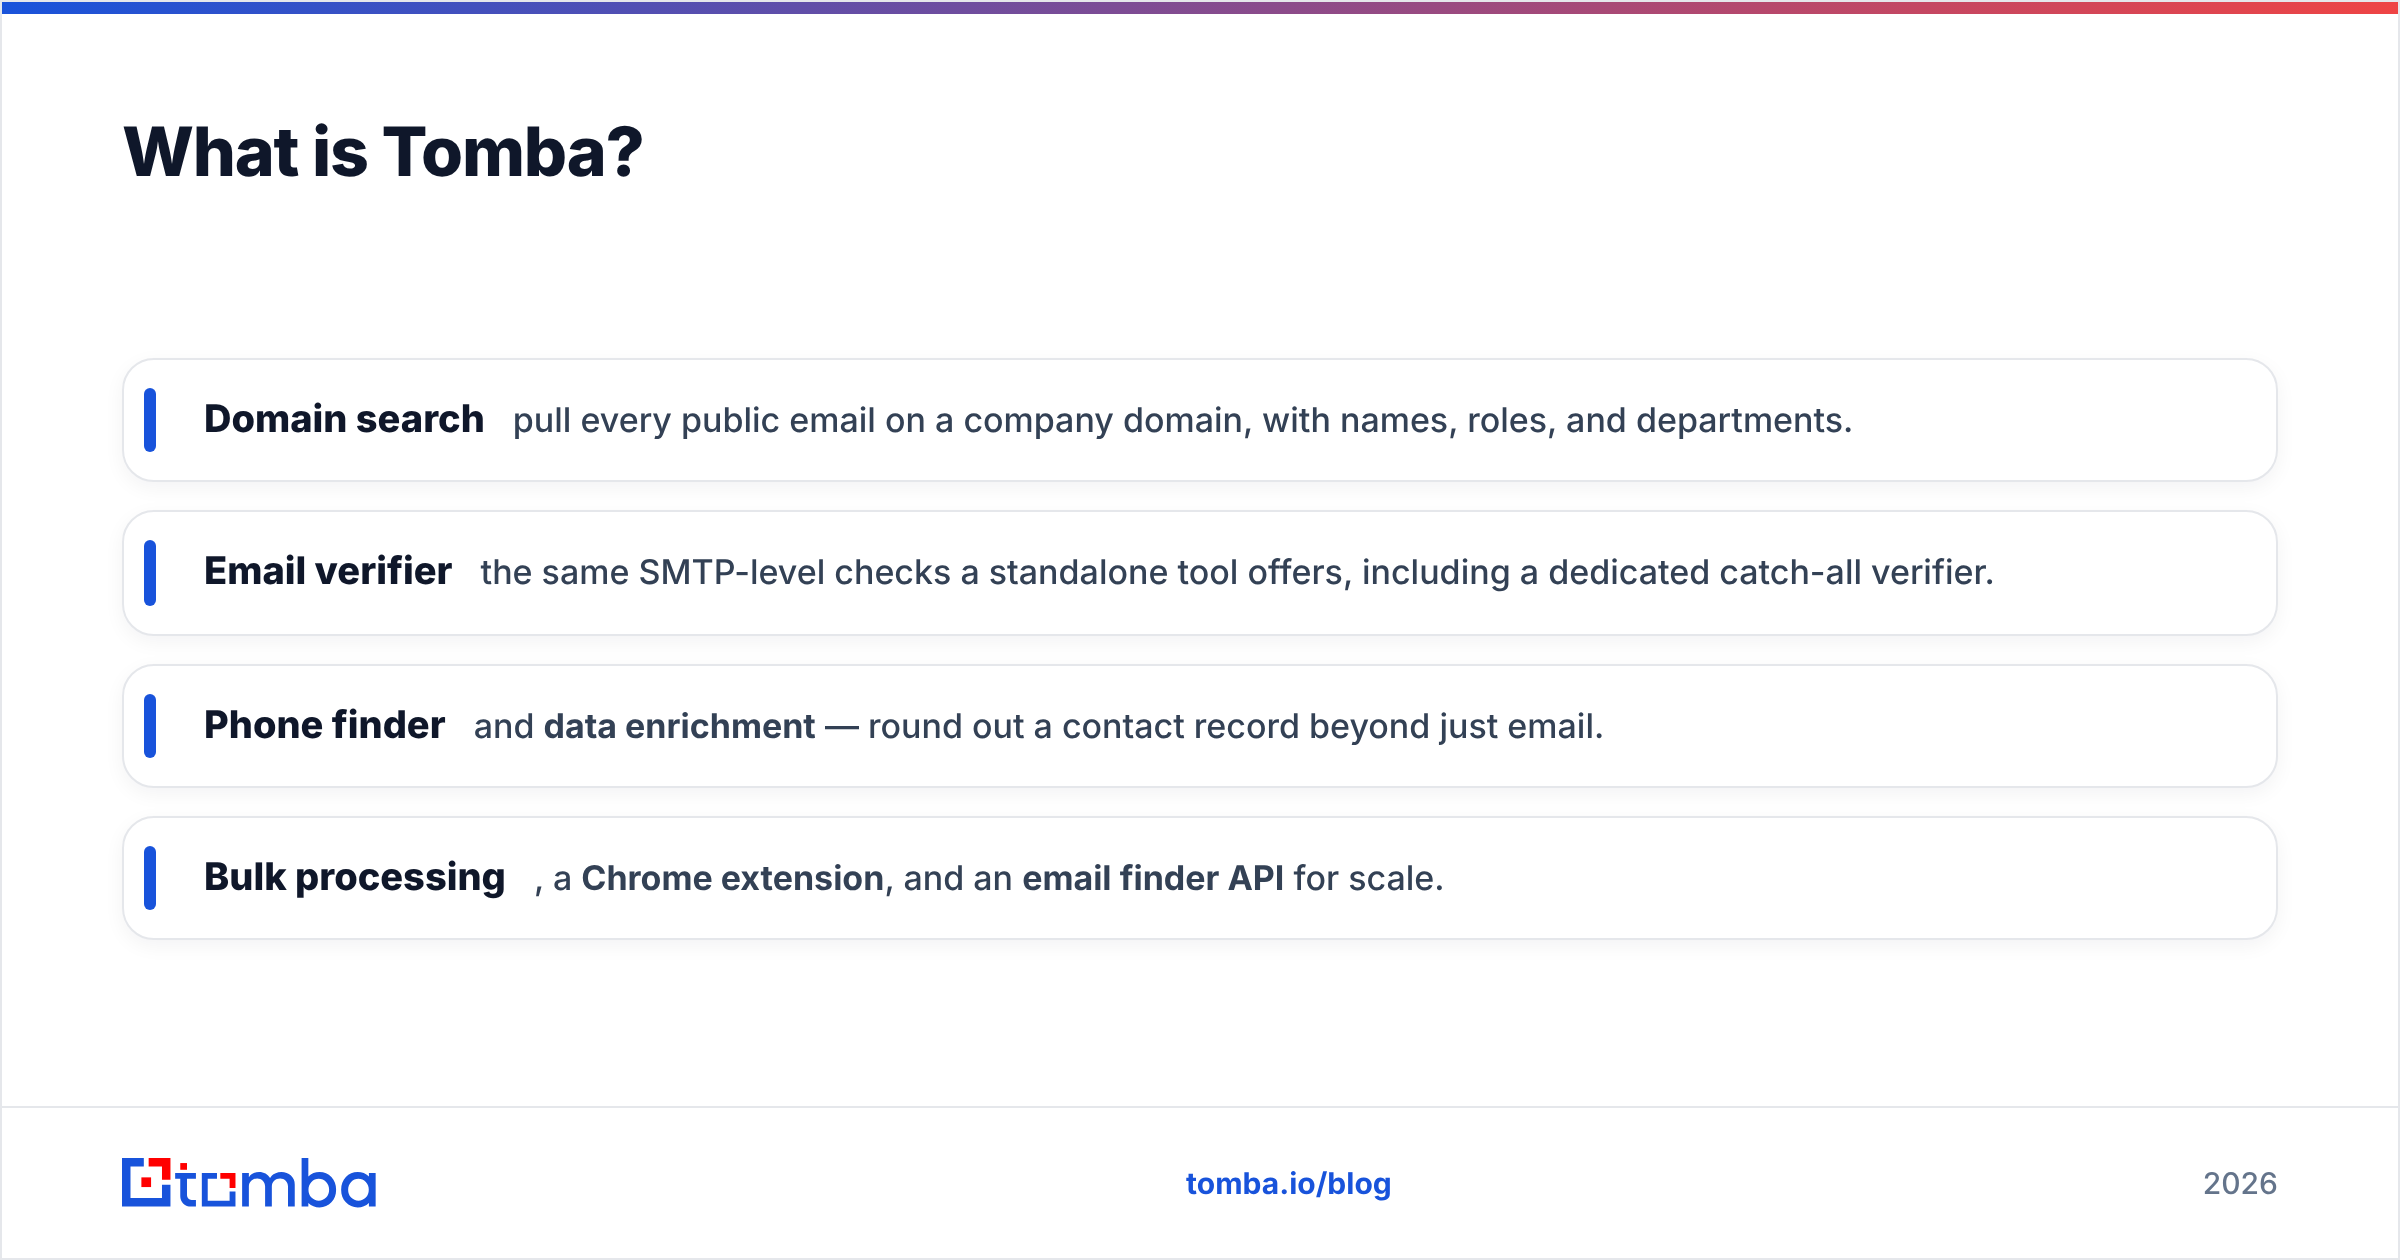Click the "data enrichment" bold text
The image size is (2400, 1260).
(x=679, y=726)
